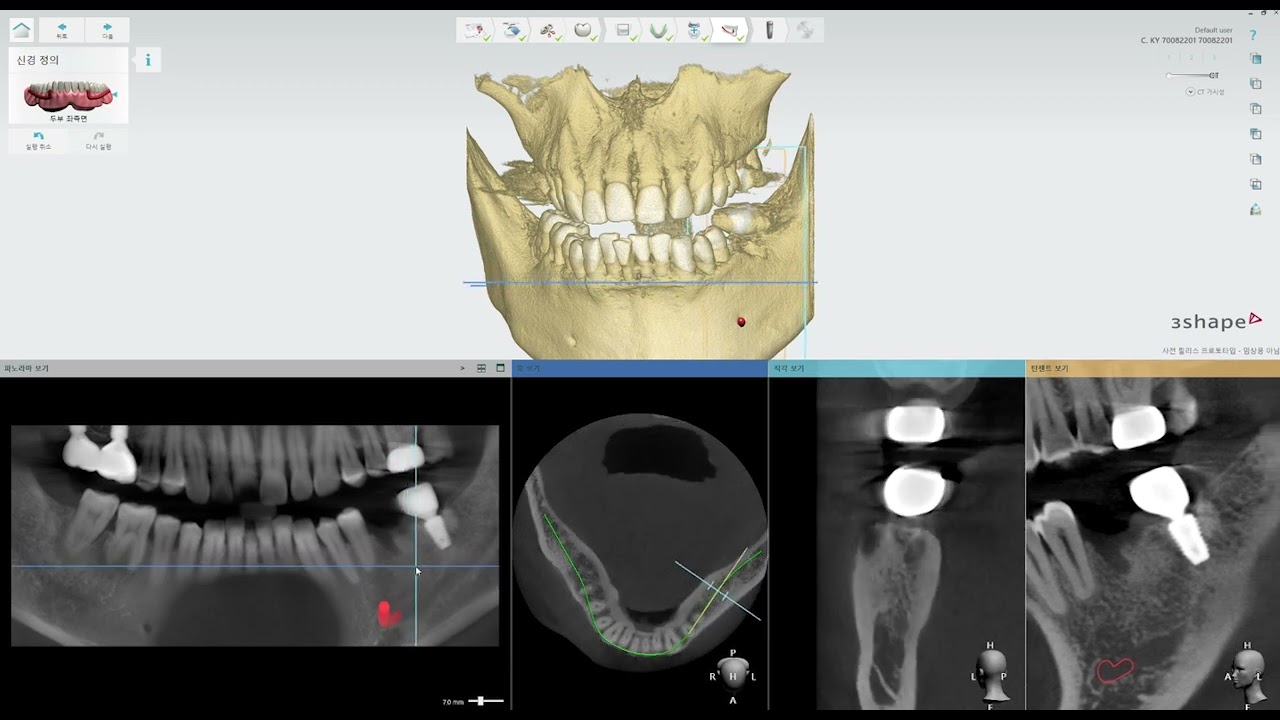
Task: Open the implant placement workflow step
Action: [x=769, y=30]
